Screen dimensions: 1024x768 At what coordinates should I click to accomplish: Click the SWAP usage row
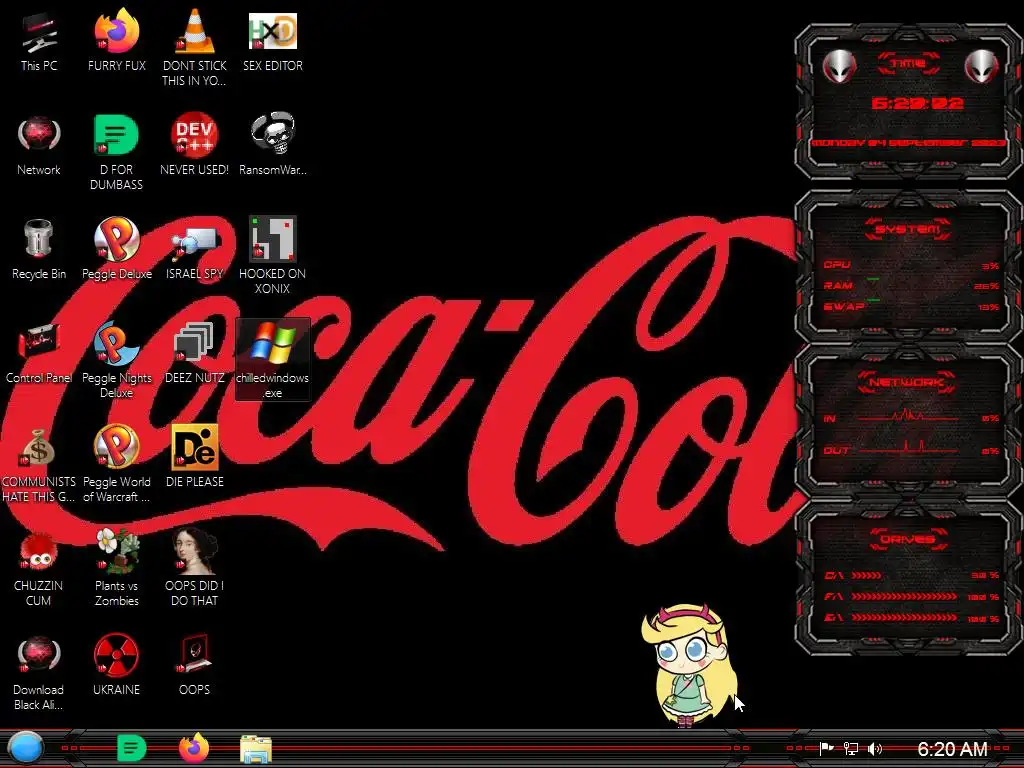tap(911, 306)
